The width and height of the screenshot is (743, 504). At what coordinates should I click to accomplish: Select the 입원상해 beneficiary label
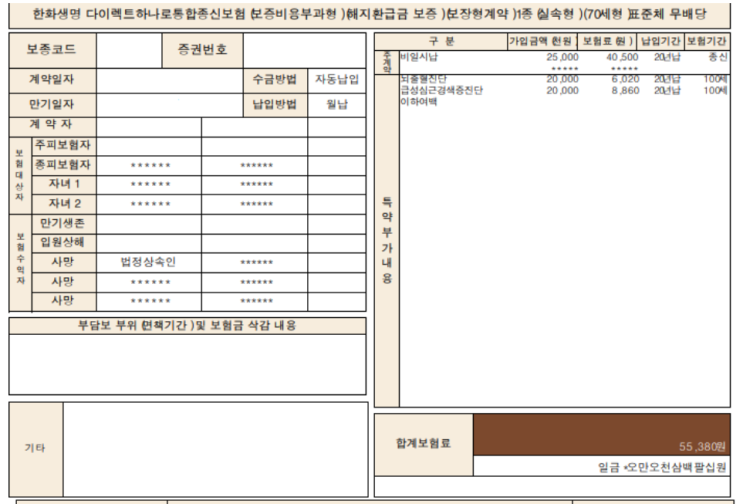point(62,243)
